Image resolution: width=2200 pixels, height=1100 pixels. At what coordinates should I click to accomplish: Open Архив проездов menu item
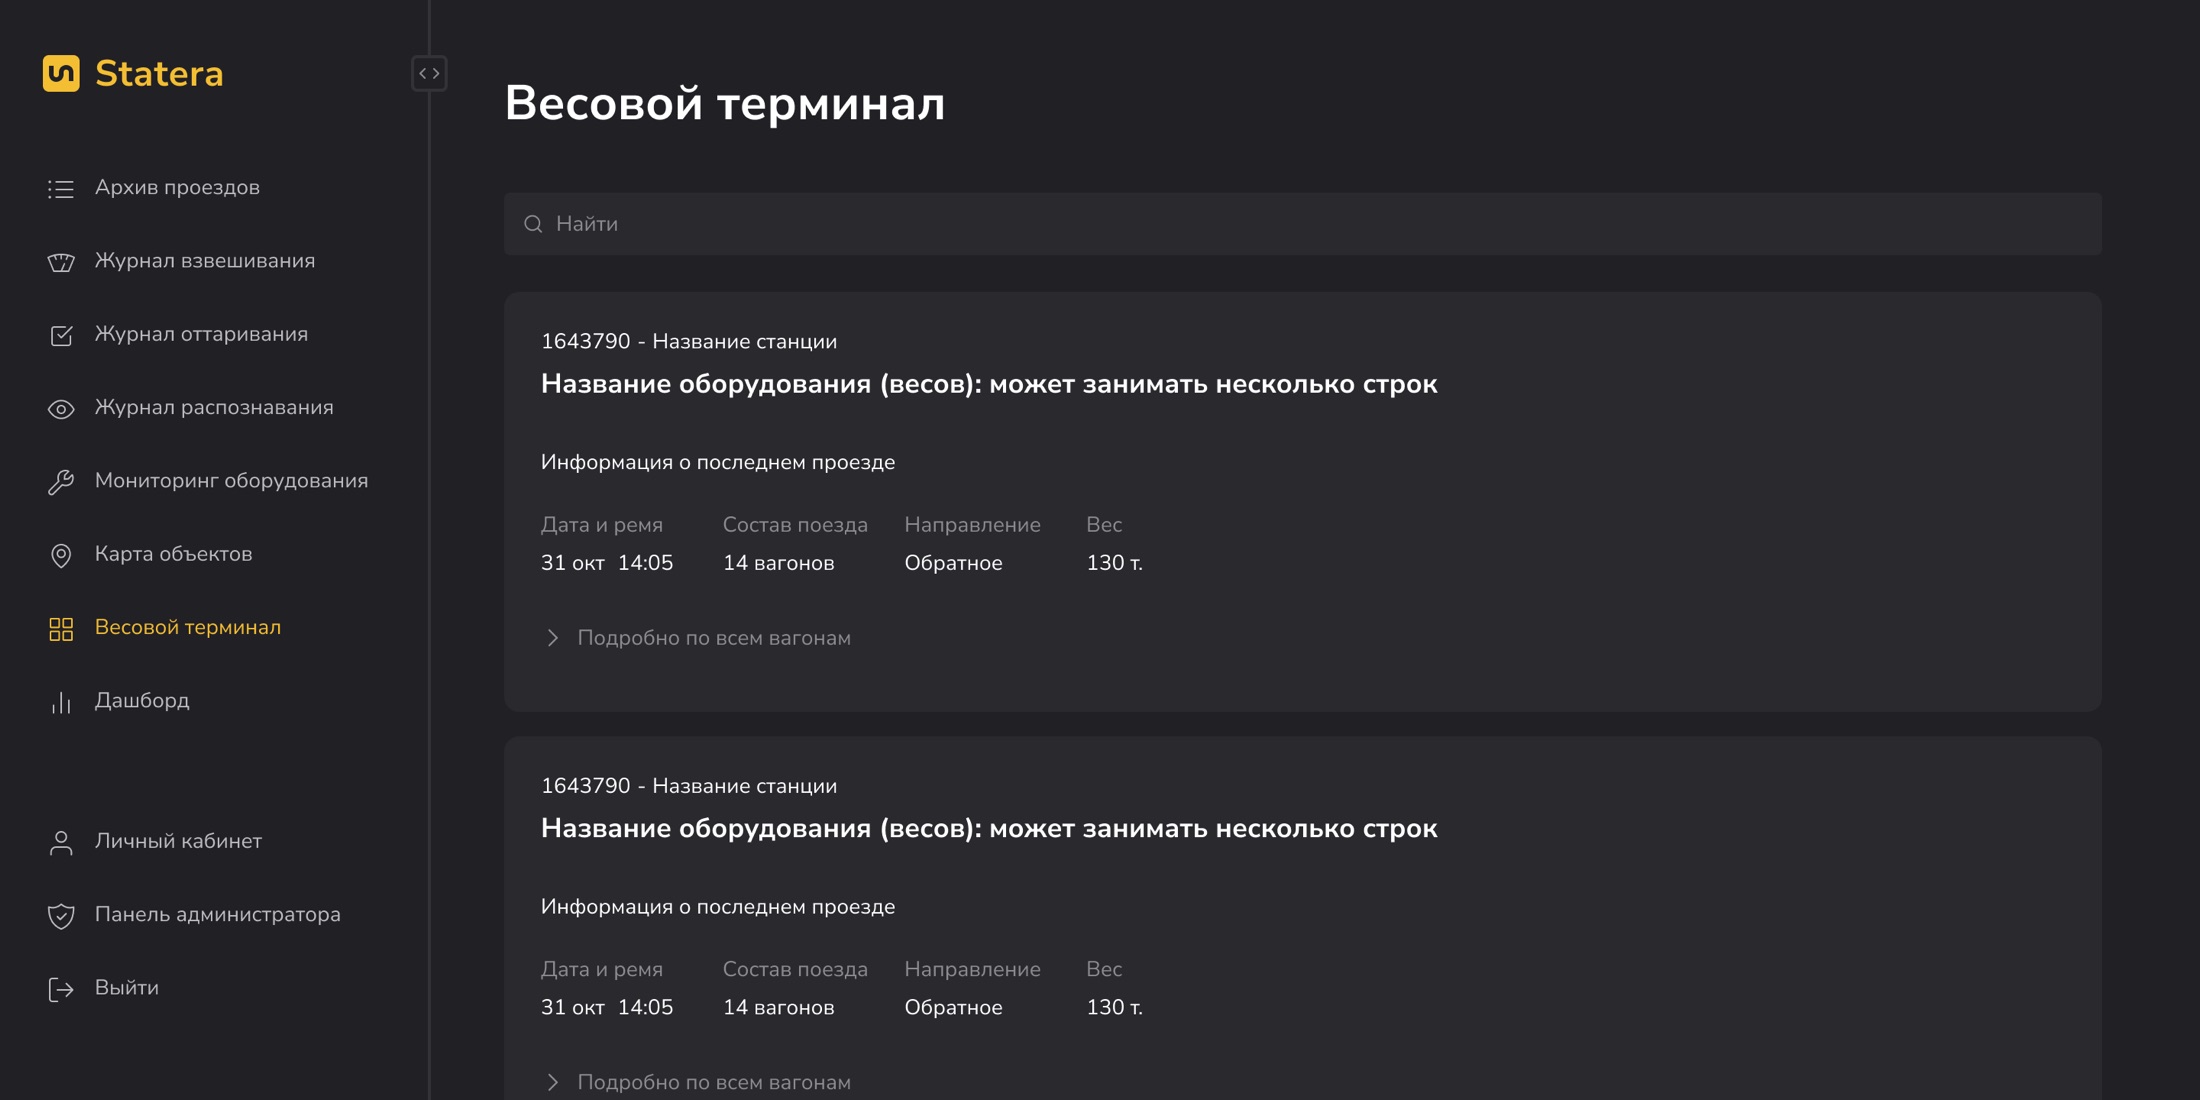coord(177,187)
